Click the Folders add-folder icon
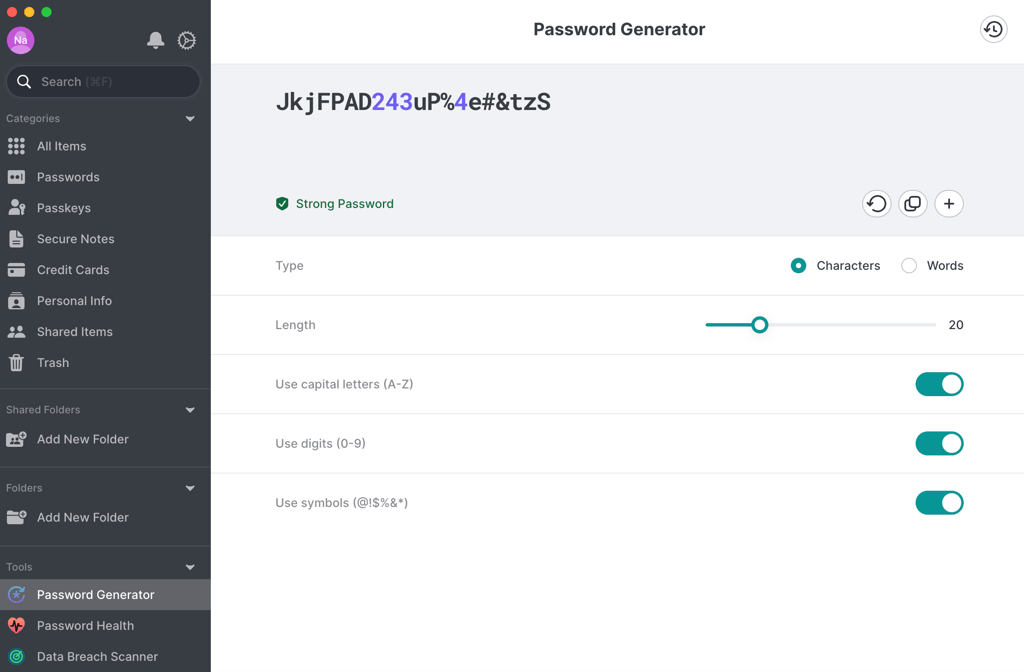Image resolution: width=1024 pixels, height=672 pixels. (x=16, y=517)
